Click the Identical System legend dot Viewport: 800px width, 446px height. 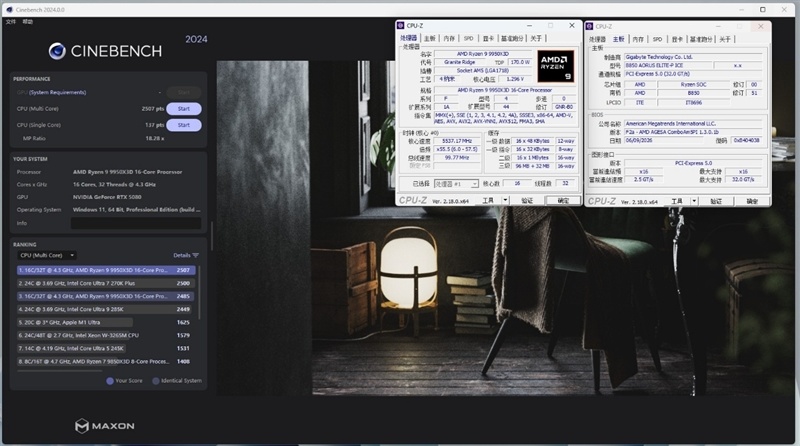(156, 381)
